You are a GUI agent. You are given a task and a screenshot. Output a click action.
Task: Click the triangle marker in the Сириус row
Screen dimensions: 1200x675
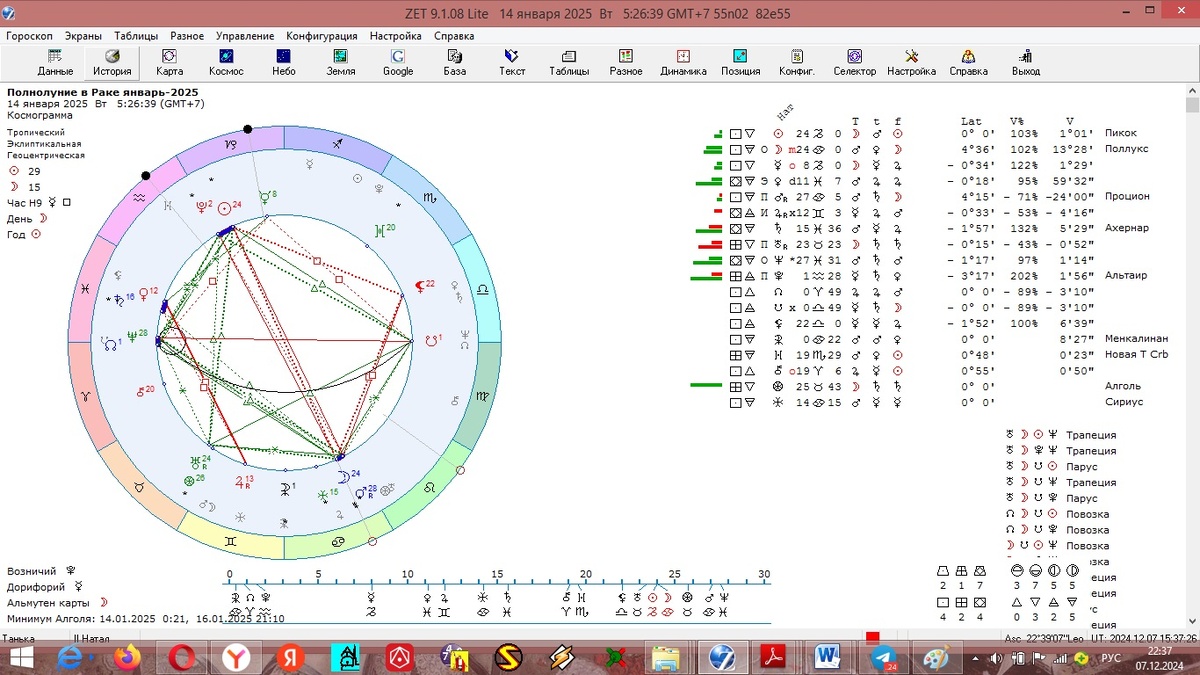click(x=749, y=403)
